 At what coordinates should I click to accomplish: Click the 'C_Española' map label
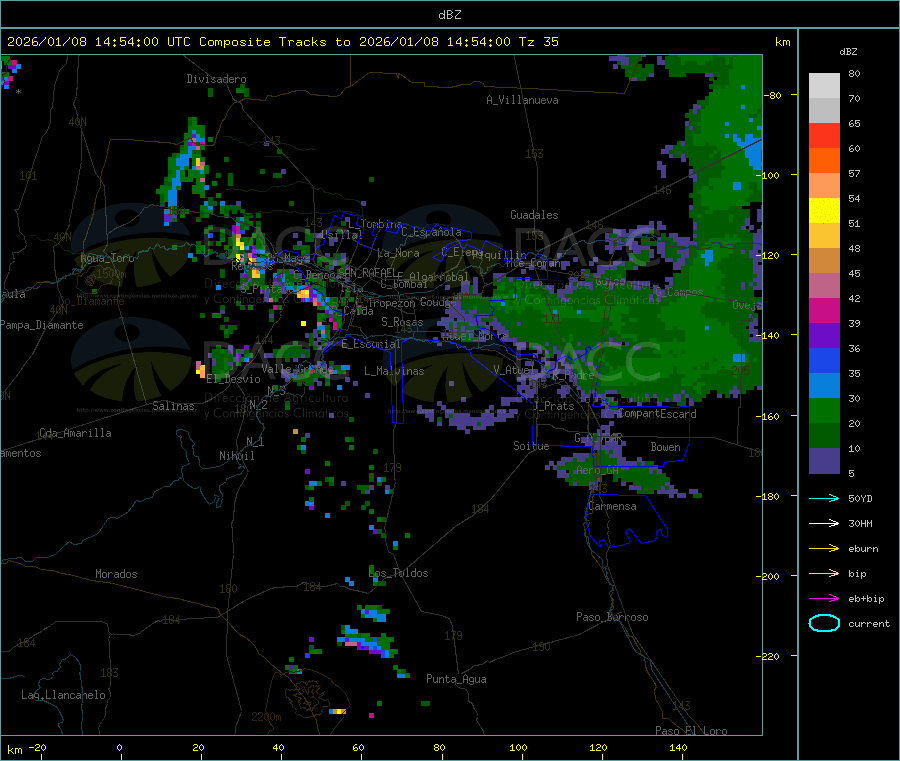point(432,232)
